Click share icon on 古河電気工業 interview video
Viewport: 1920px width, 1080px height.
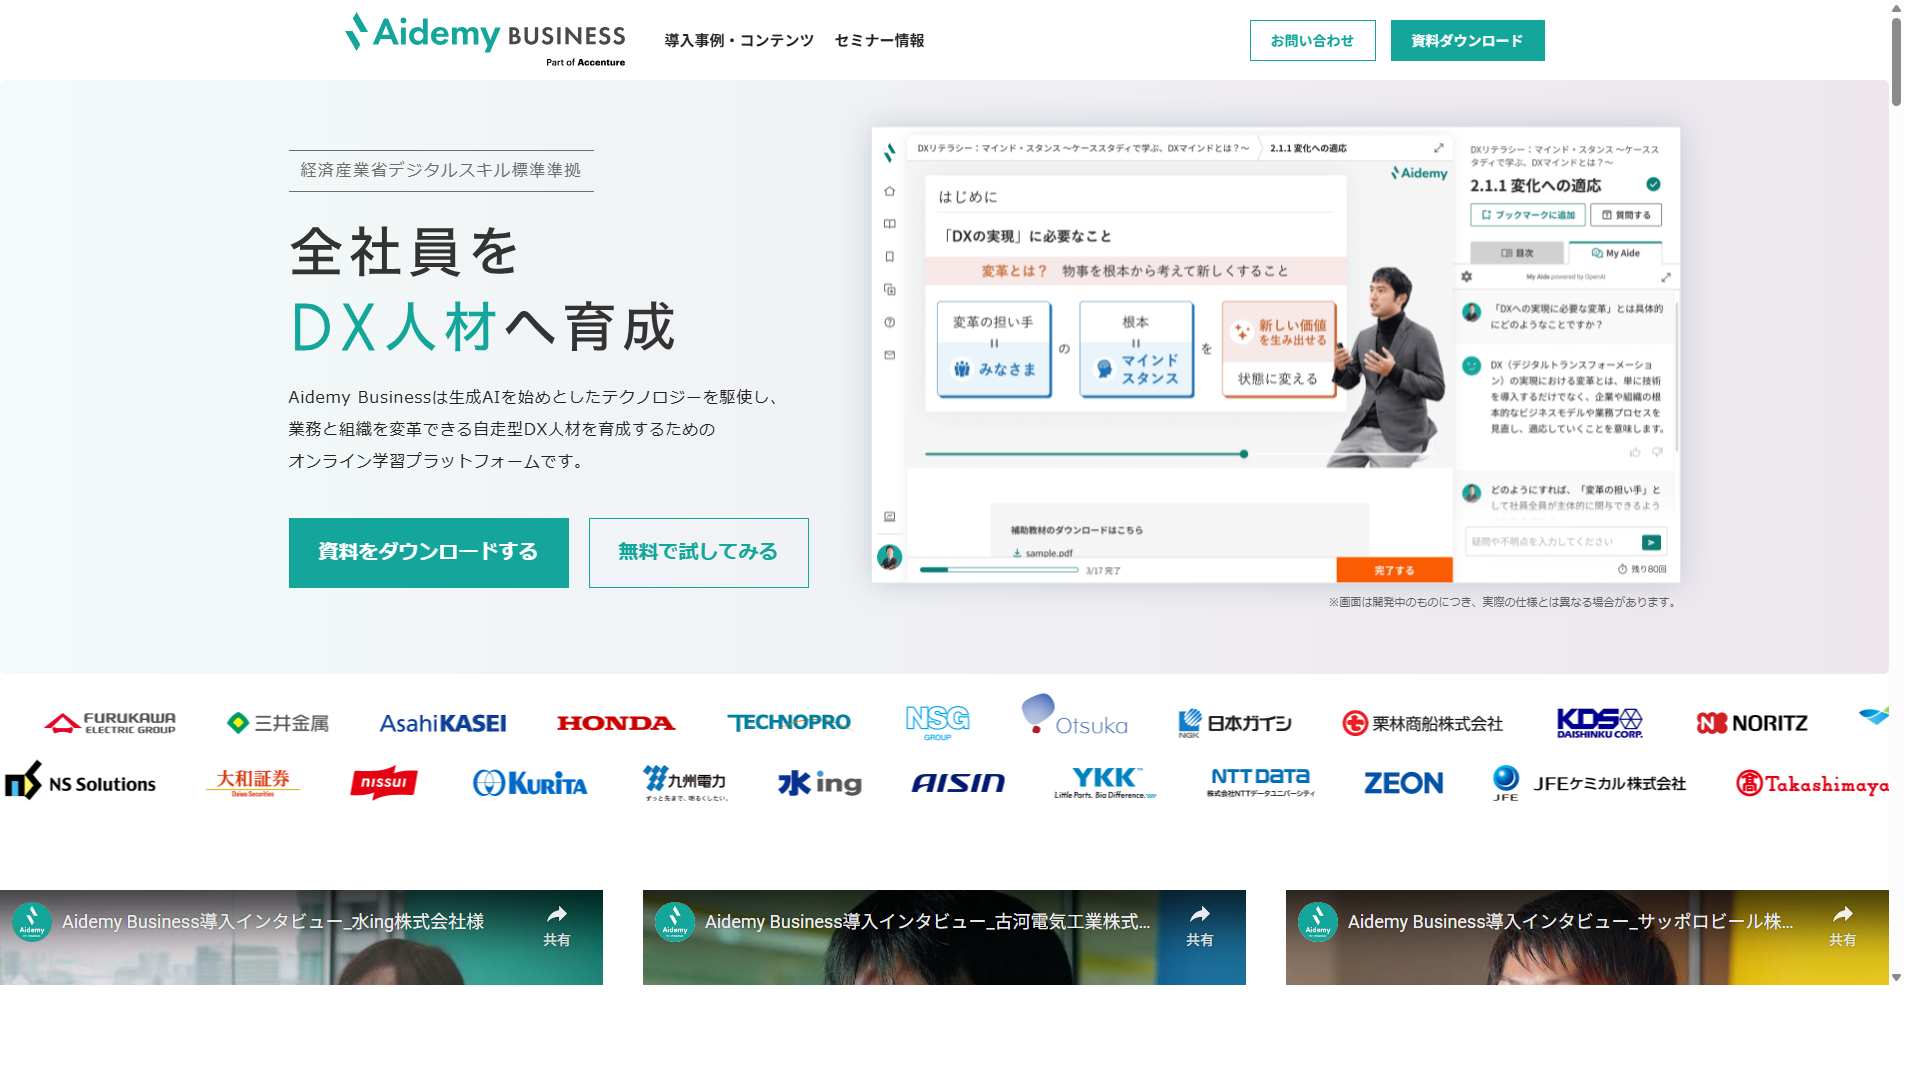tap(1200, 924)
